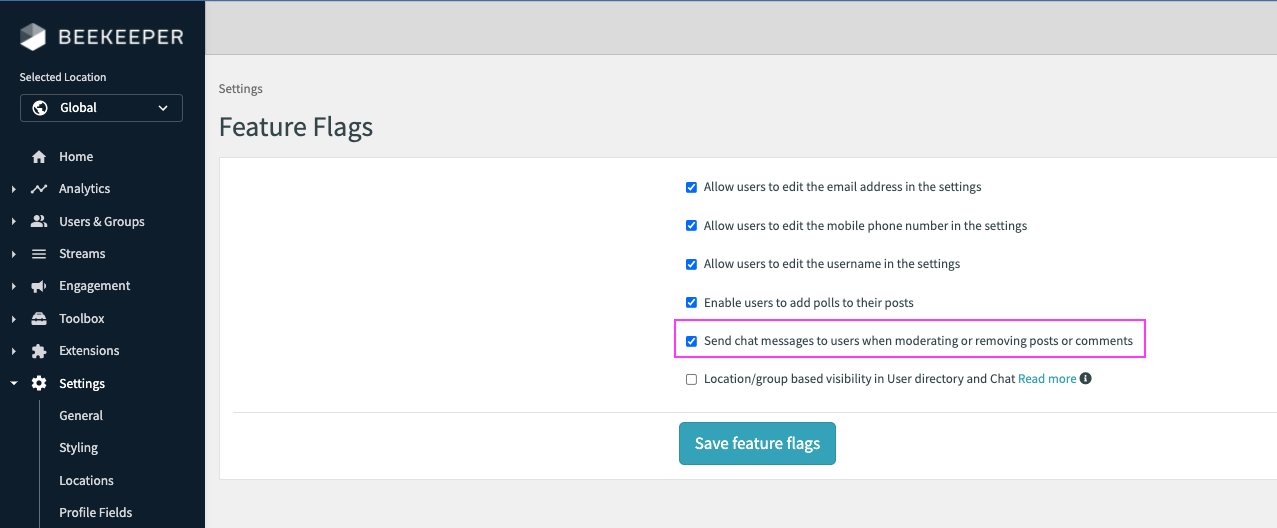Image resolution: width=1277 pixels, height=528 pixels.
Task: Click the Streams list icon
Action: click(x=39, y=254)
